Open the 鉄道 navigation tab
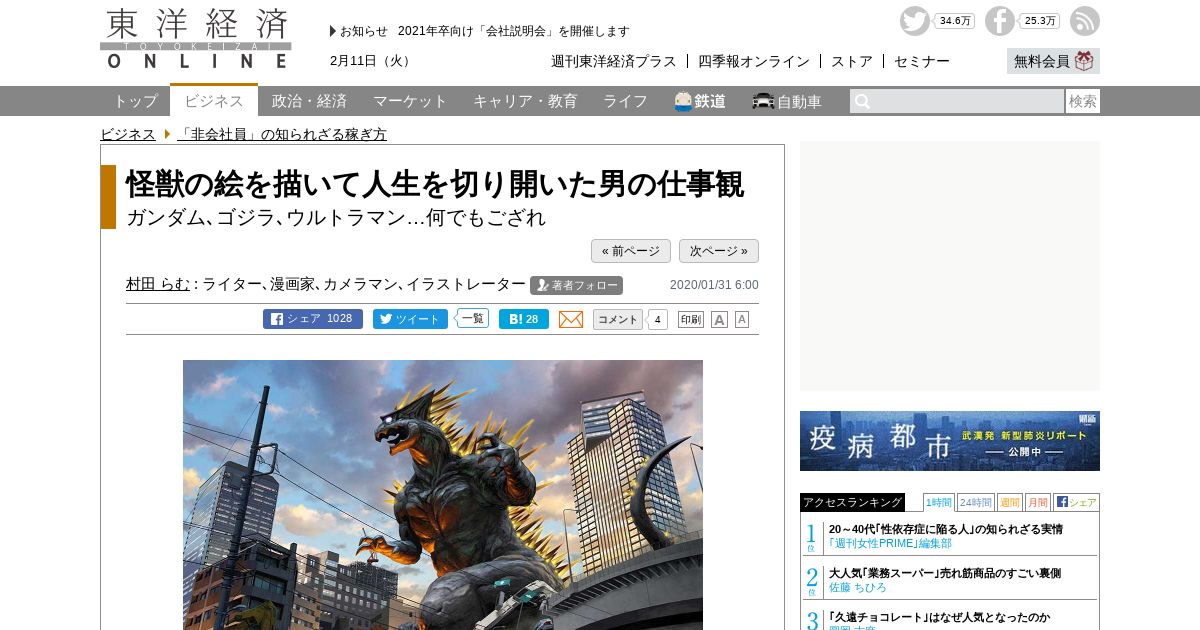Screen dimensions: 1200x630 tap(700, 101)
